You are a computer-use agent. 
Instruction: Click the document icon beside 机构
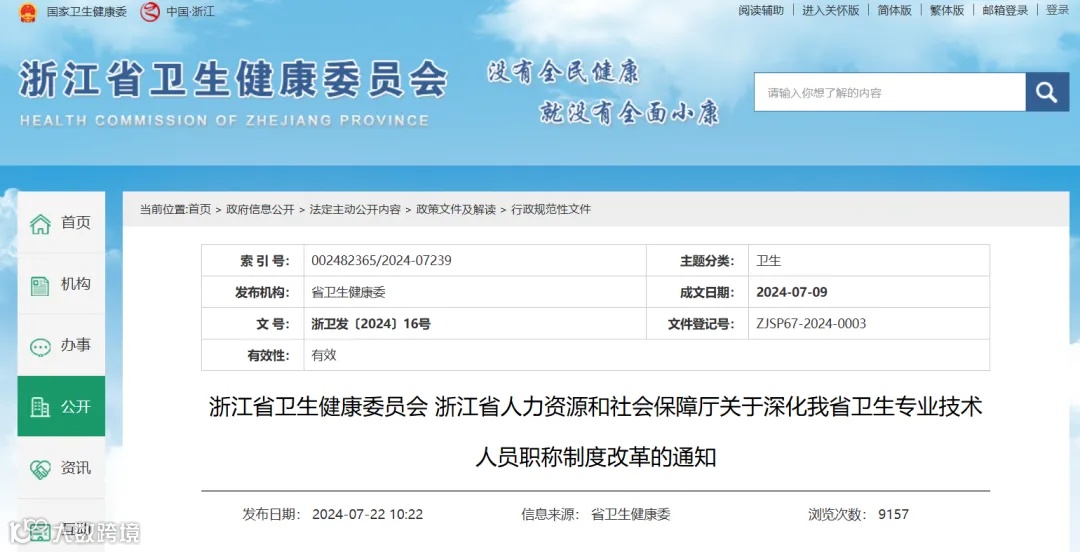pyautogui.click(x=41, y=285)
